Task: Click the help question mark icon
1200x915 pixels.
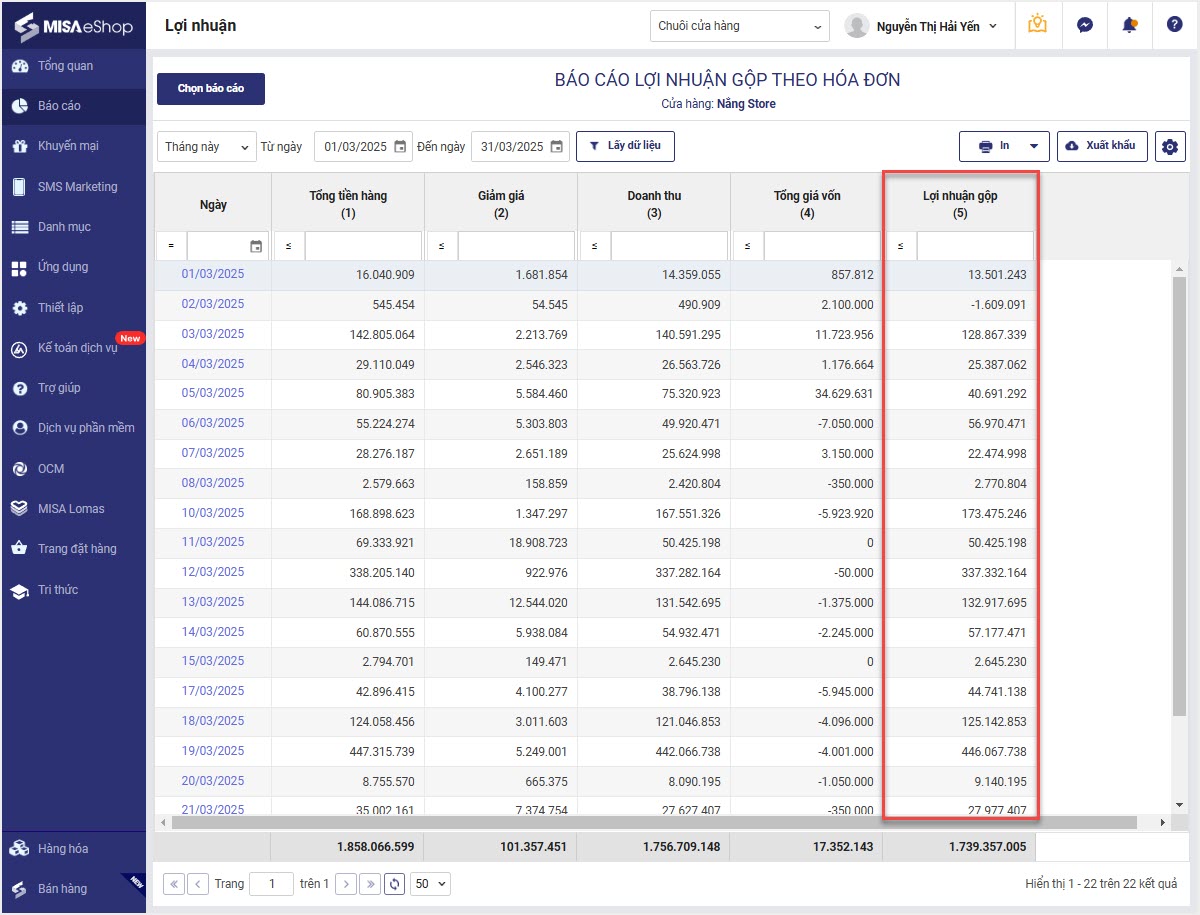Action: pos(1174,25)
